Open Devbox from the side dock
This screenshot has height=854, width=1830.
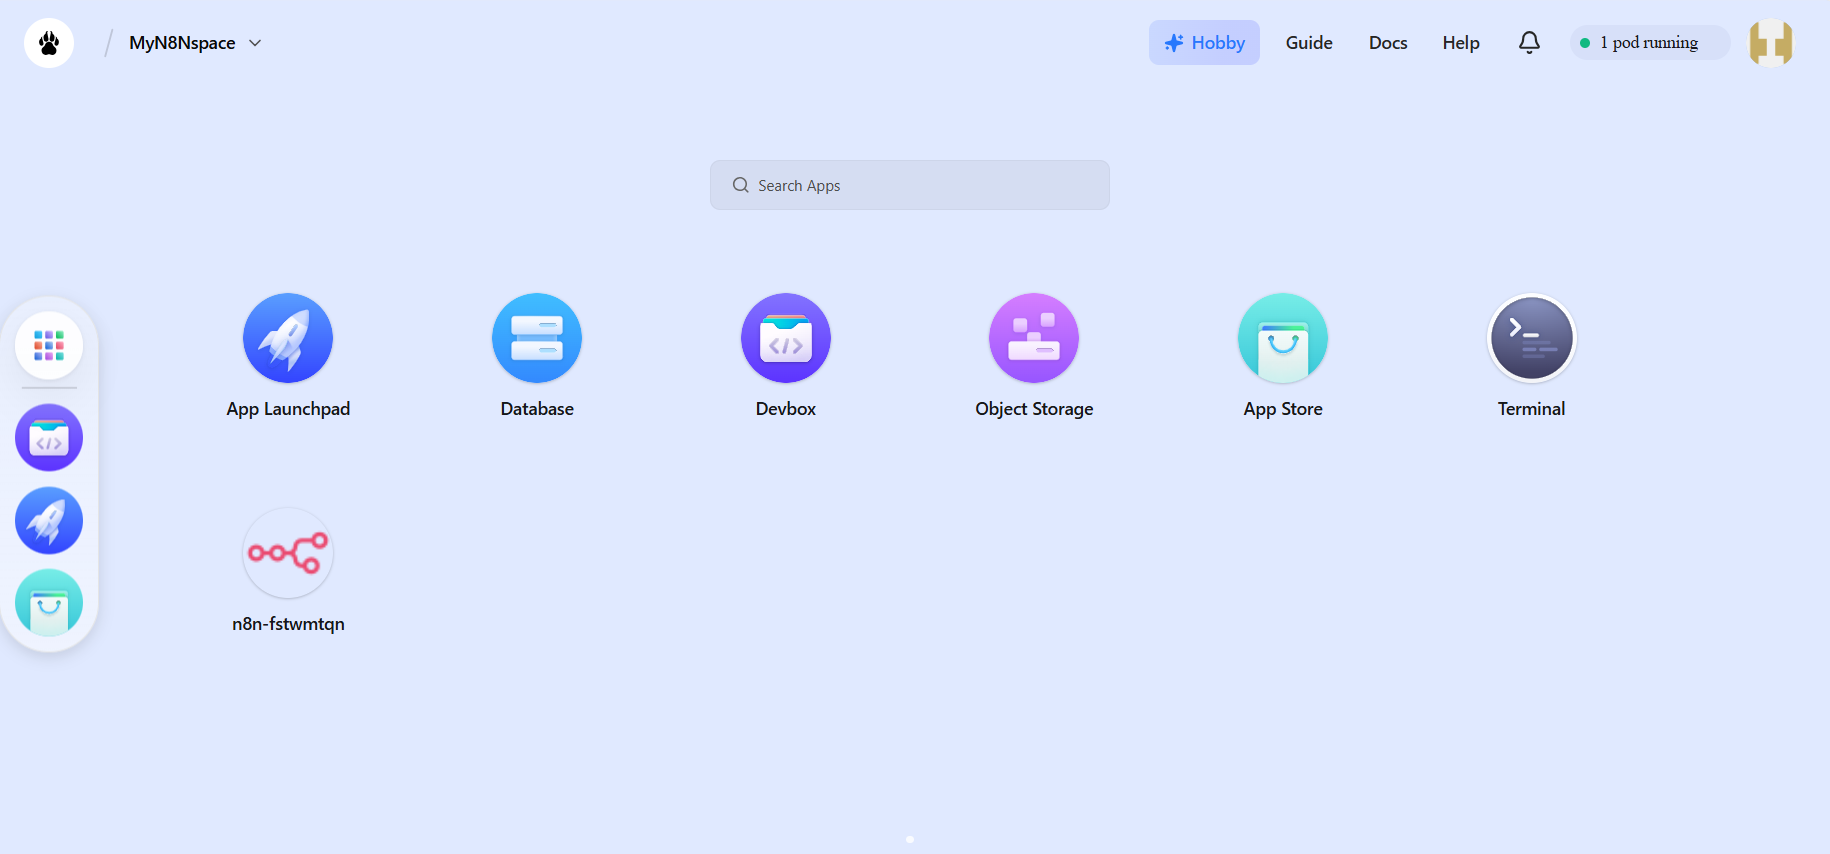point(49,438)
